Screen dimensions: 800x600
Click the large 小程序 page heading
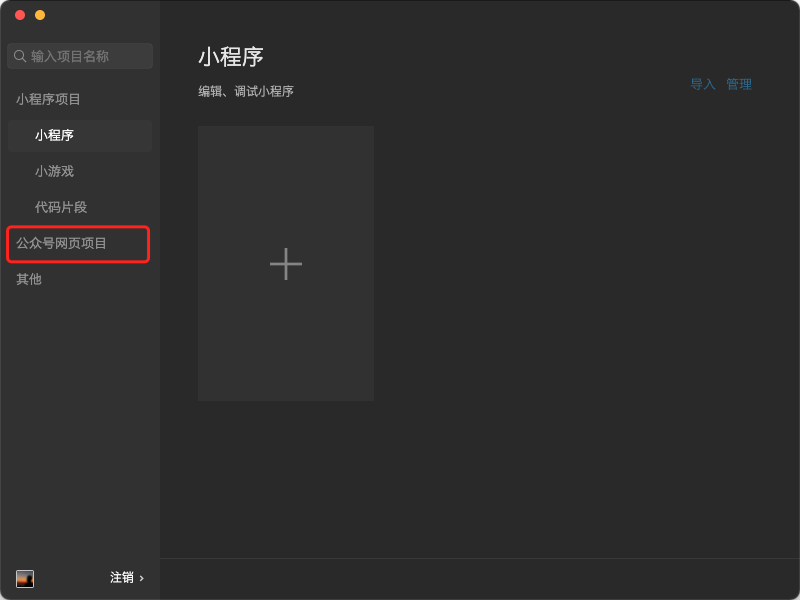click(231, 57)
